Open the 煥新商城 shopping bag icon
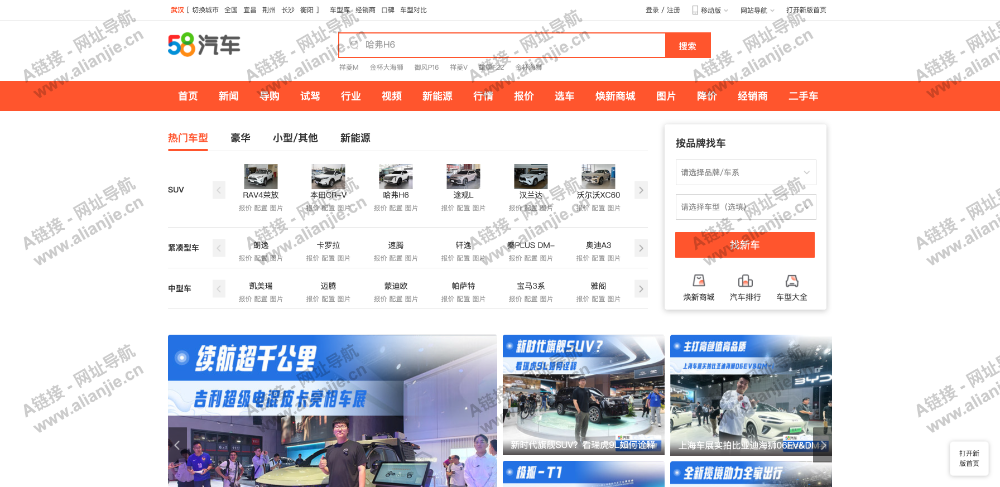Viewport: 1000px width, 487px height. click(699, 280)
